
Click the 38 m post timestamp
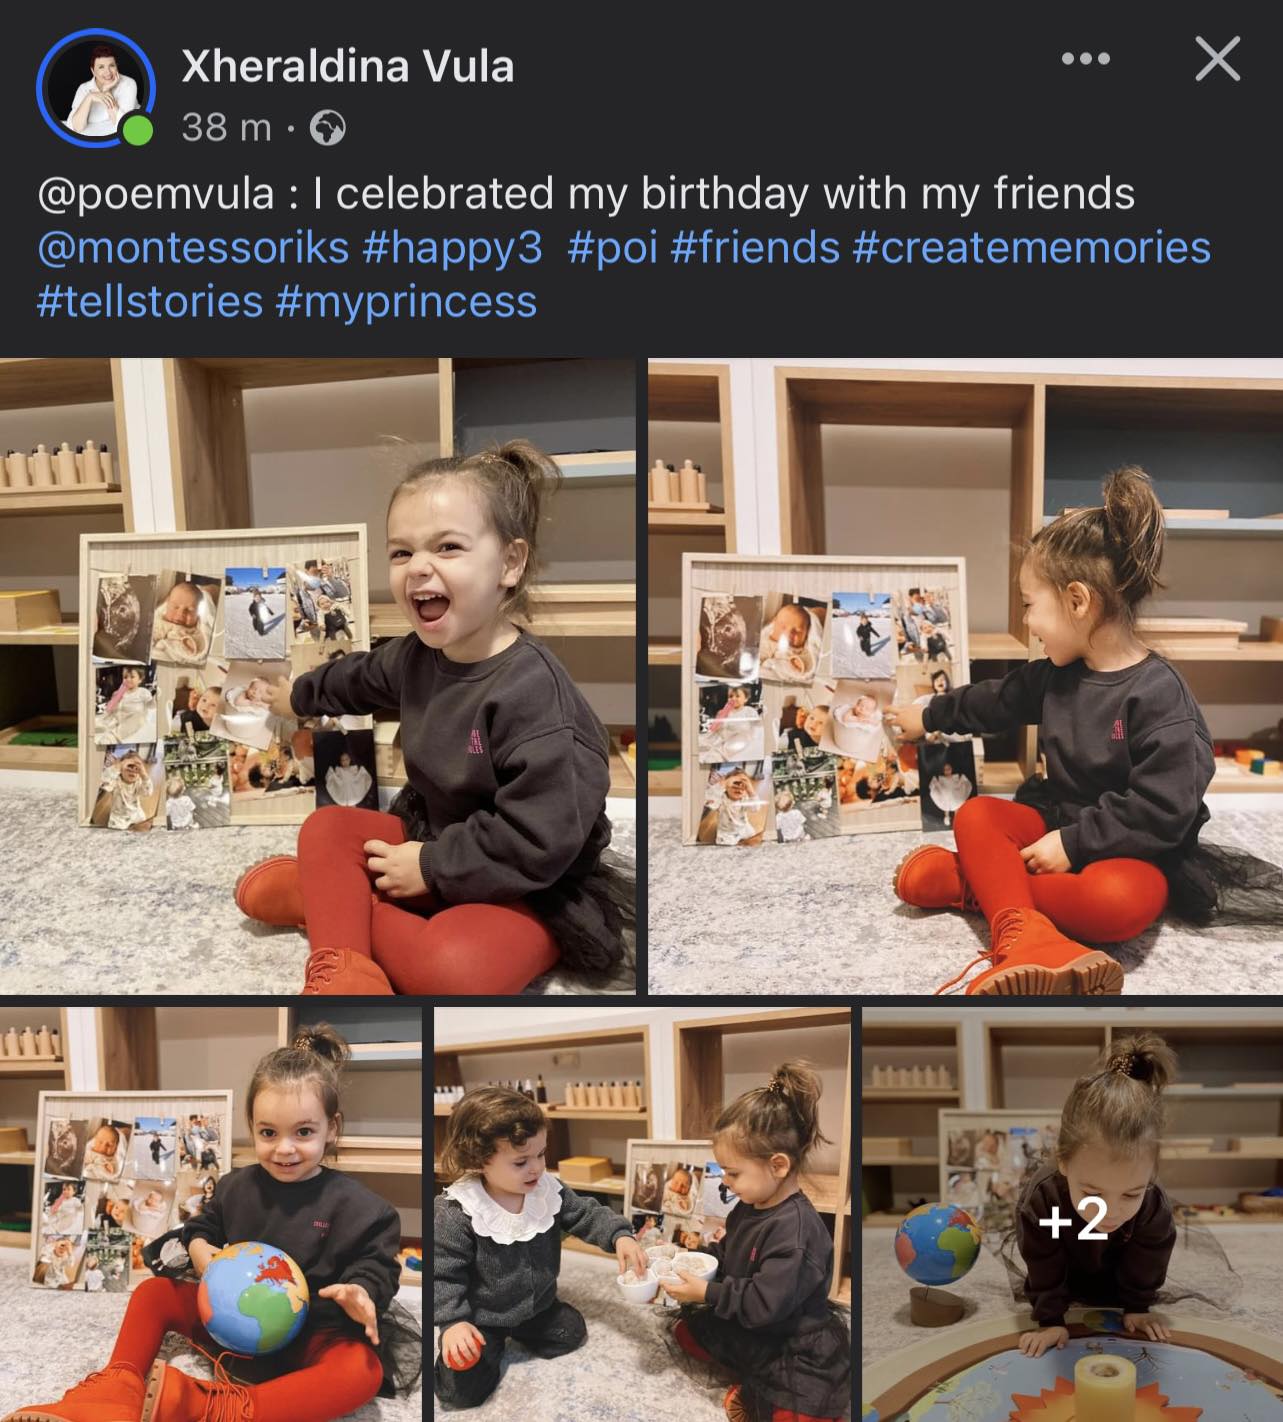click(227, 128)
